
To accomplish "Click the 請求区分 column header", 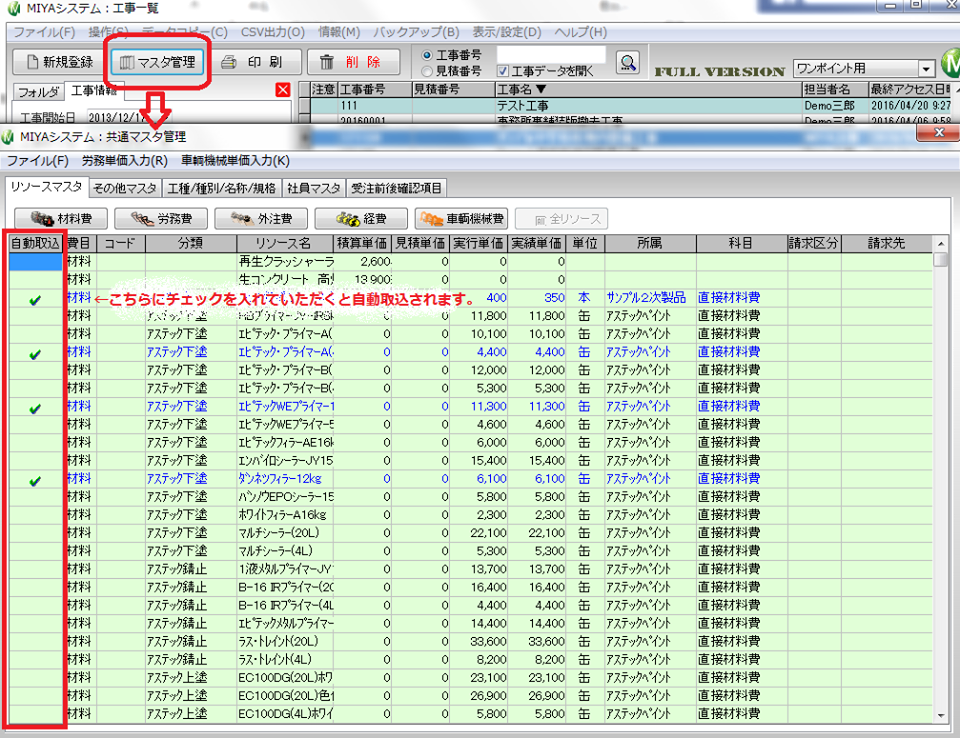I will 814,243.
